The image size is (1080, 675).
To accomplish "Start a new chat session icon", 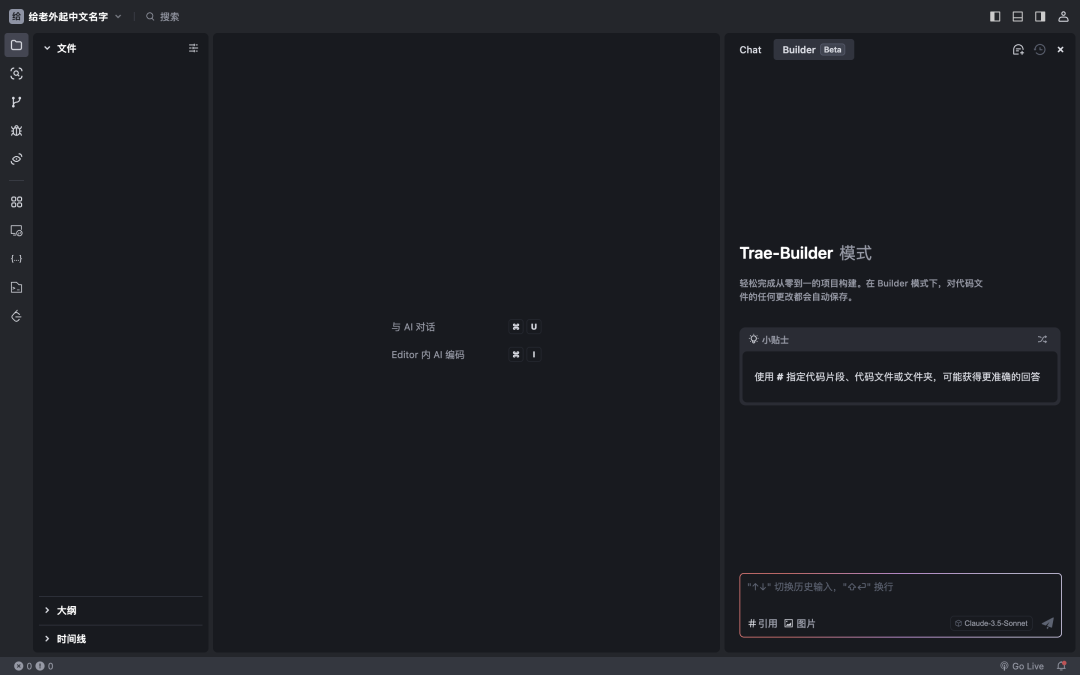I will [x=1018, y=50].
